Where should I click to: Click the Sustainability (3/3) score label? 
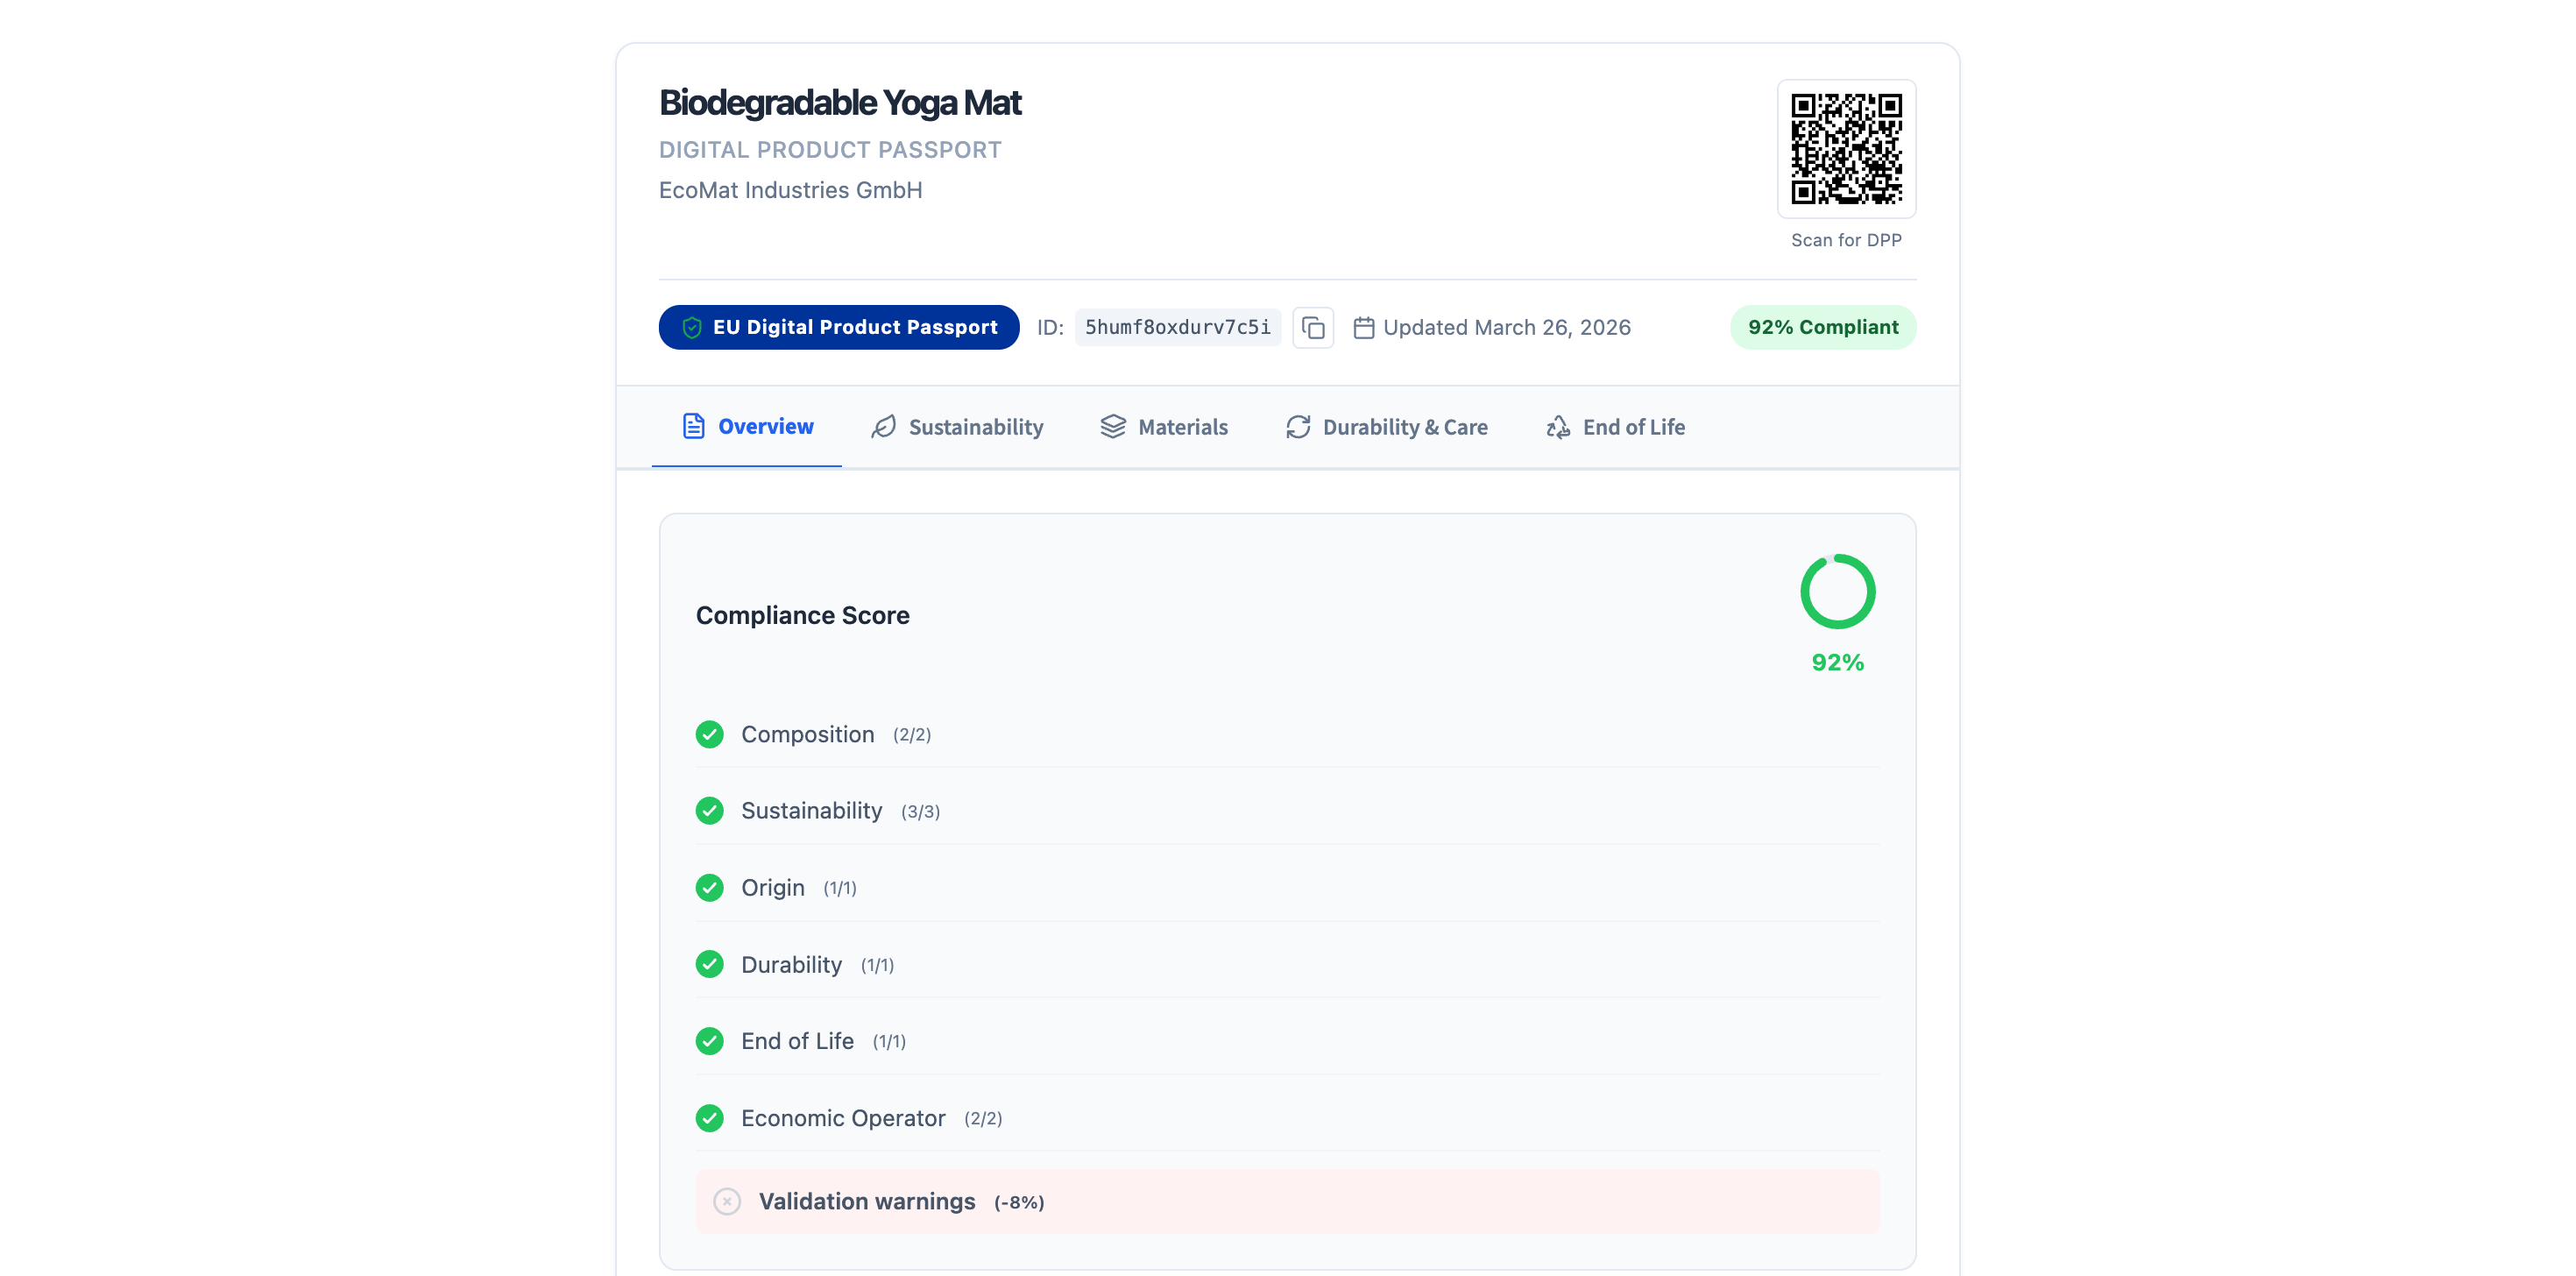(x=841, y=811)
